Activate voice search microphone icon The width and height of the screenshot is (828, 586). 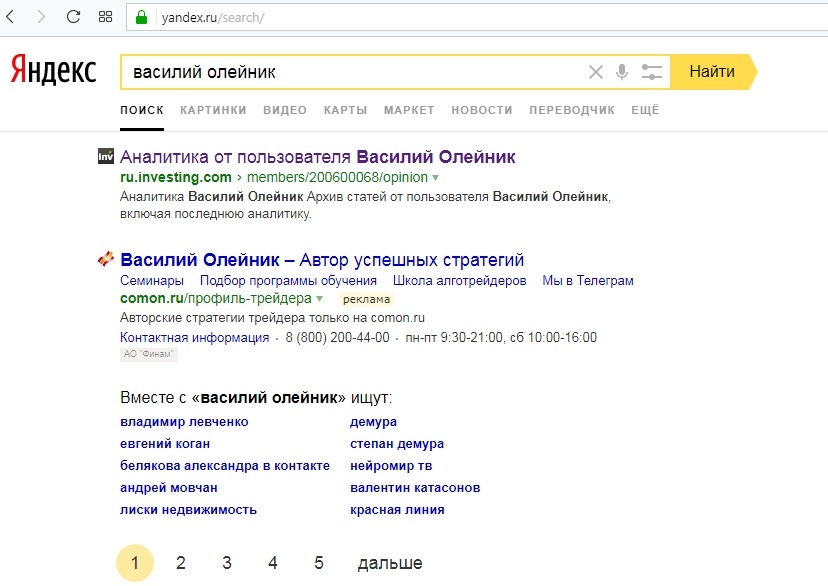(622, 72)
